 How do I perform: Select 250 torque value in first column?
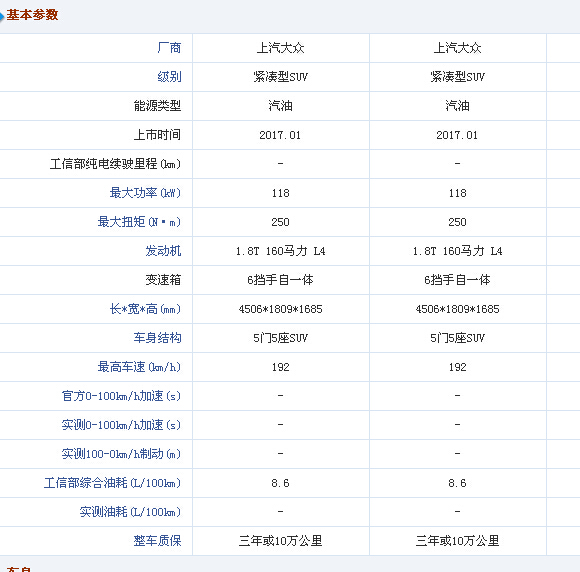(280, 222)
